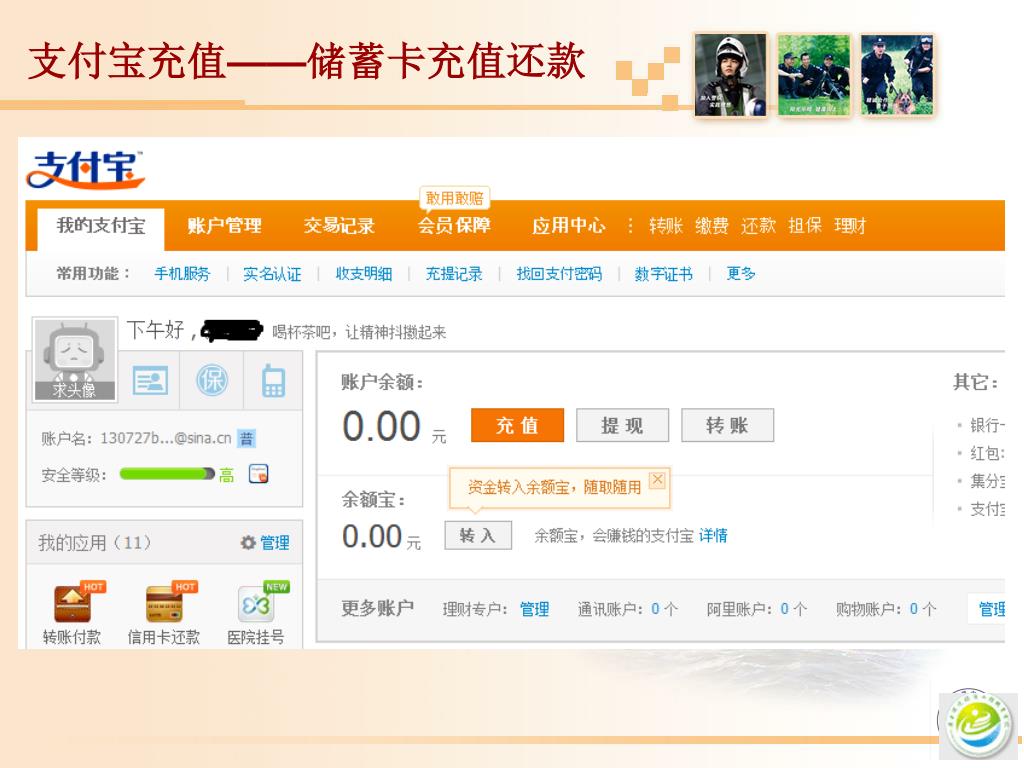This screenshot has width=1024, height=768.
Task: Click 集分宝 item under 其它
Action: pyautogui.click(x=987, y=481)
